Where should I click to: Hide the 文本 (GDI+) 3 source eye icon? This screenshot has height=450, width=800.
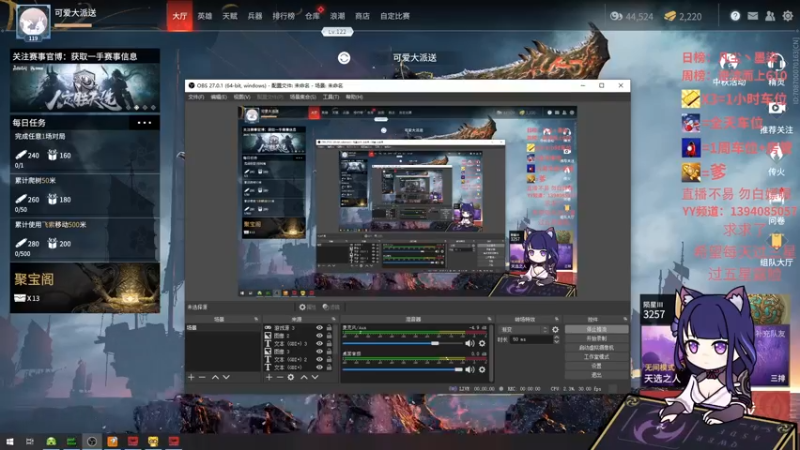319,343
